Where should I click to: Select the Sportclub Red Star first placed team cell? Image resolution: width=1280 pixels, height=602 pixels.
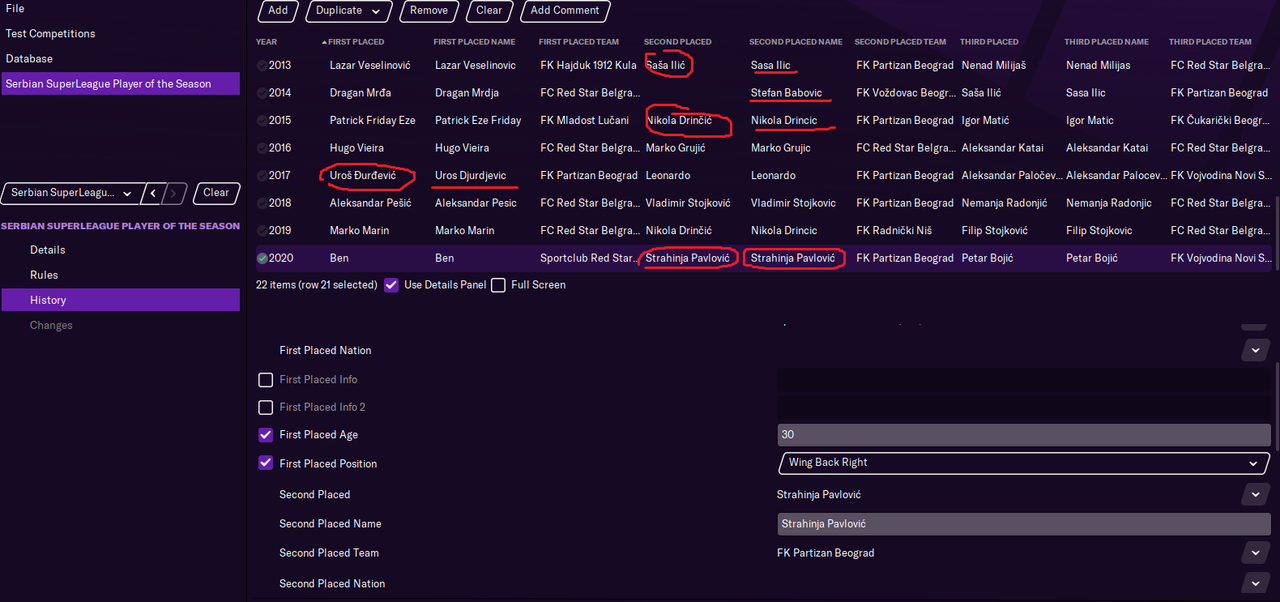(589, 258)
